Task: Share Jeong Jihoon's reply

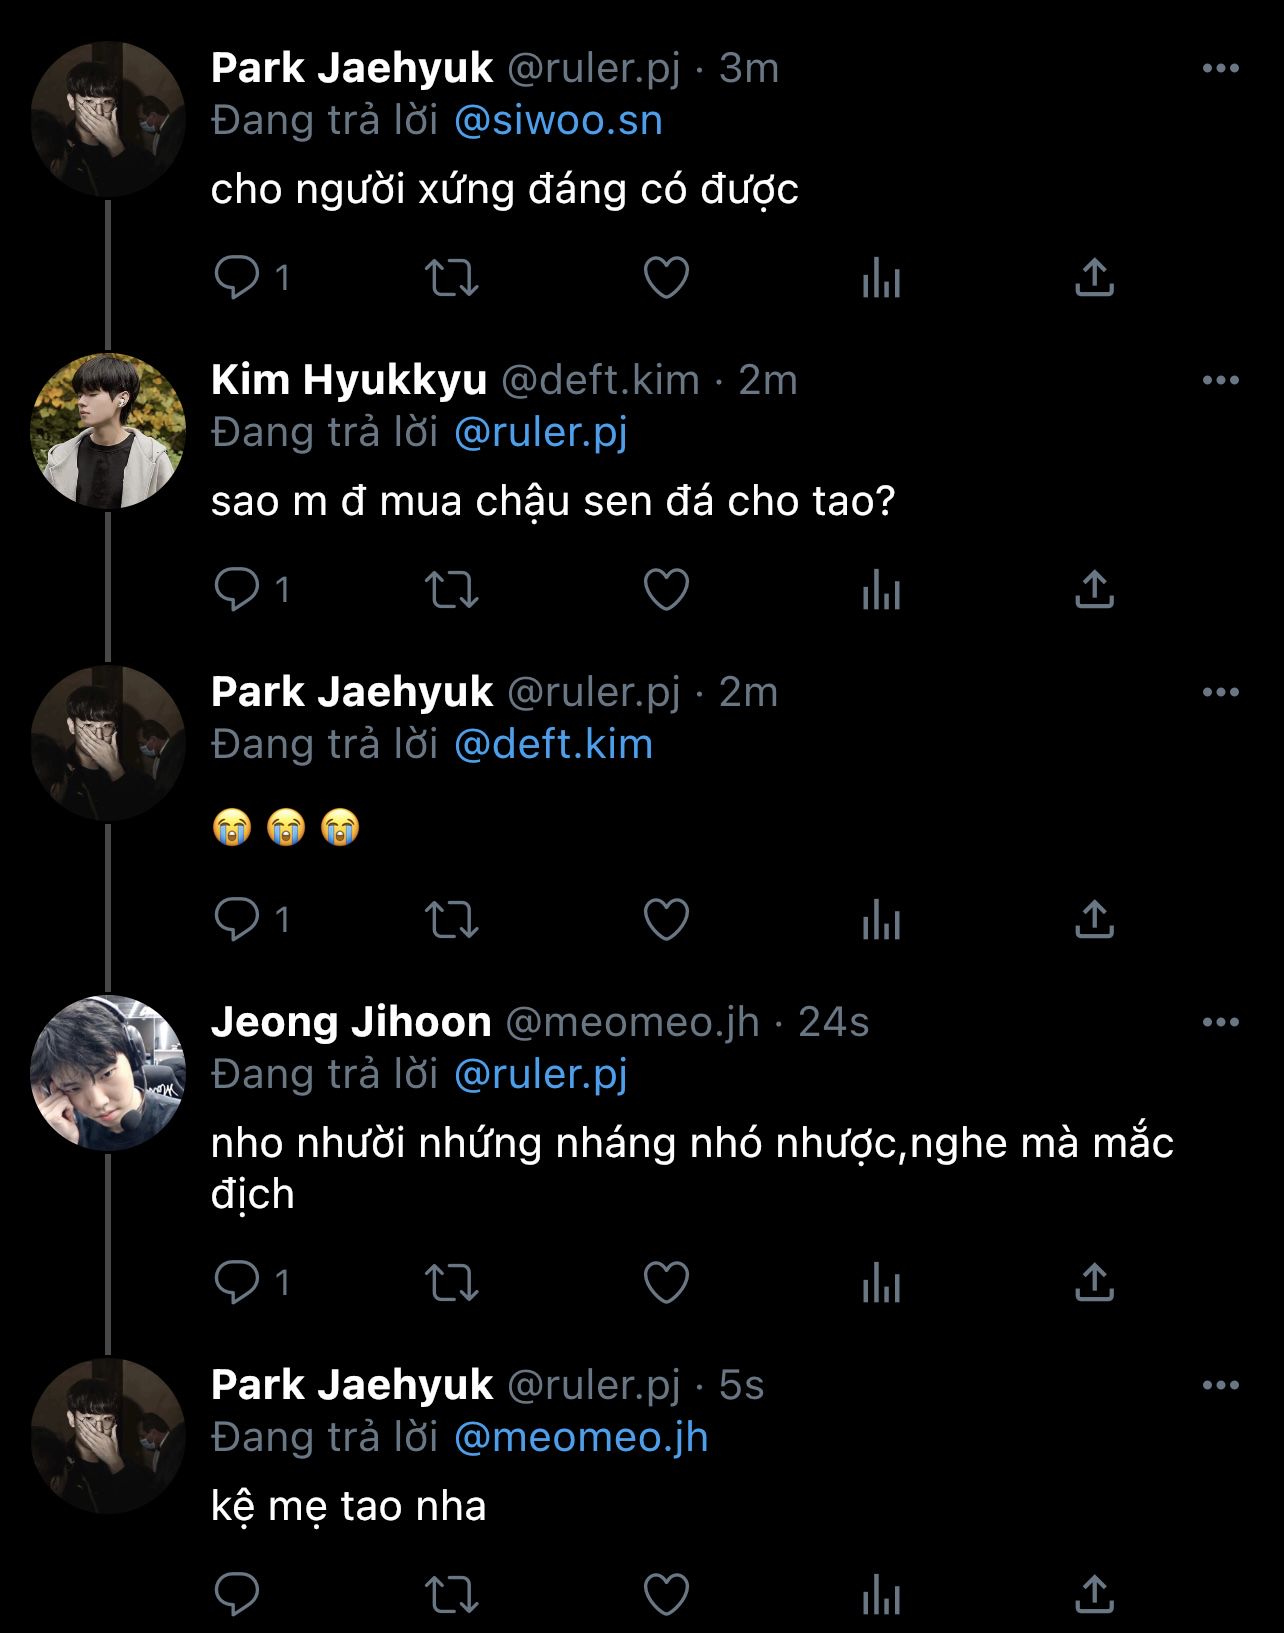Action: point(1094,1282)
